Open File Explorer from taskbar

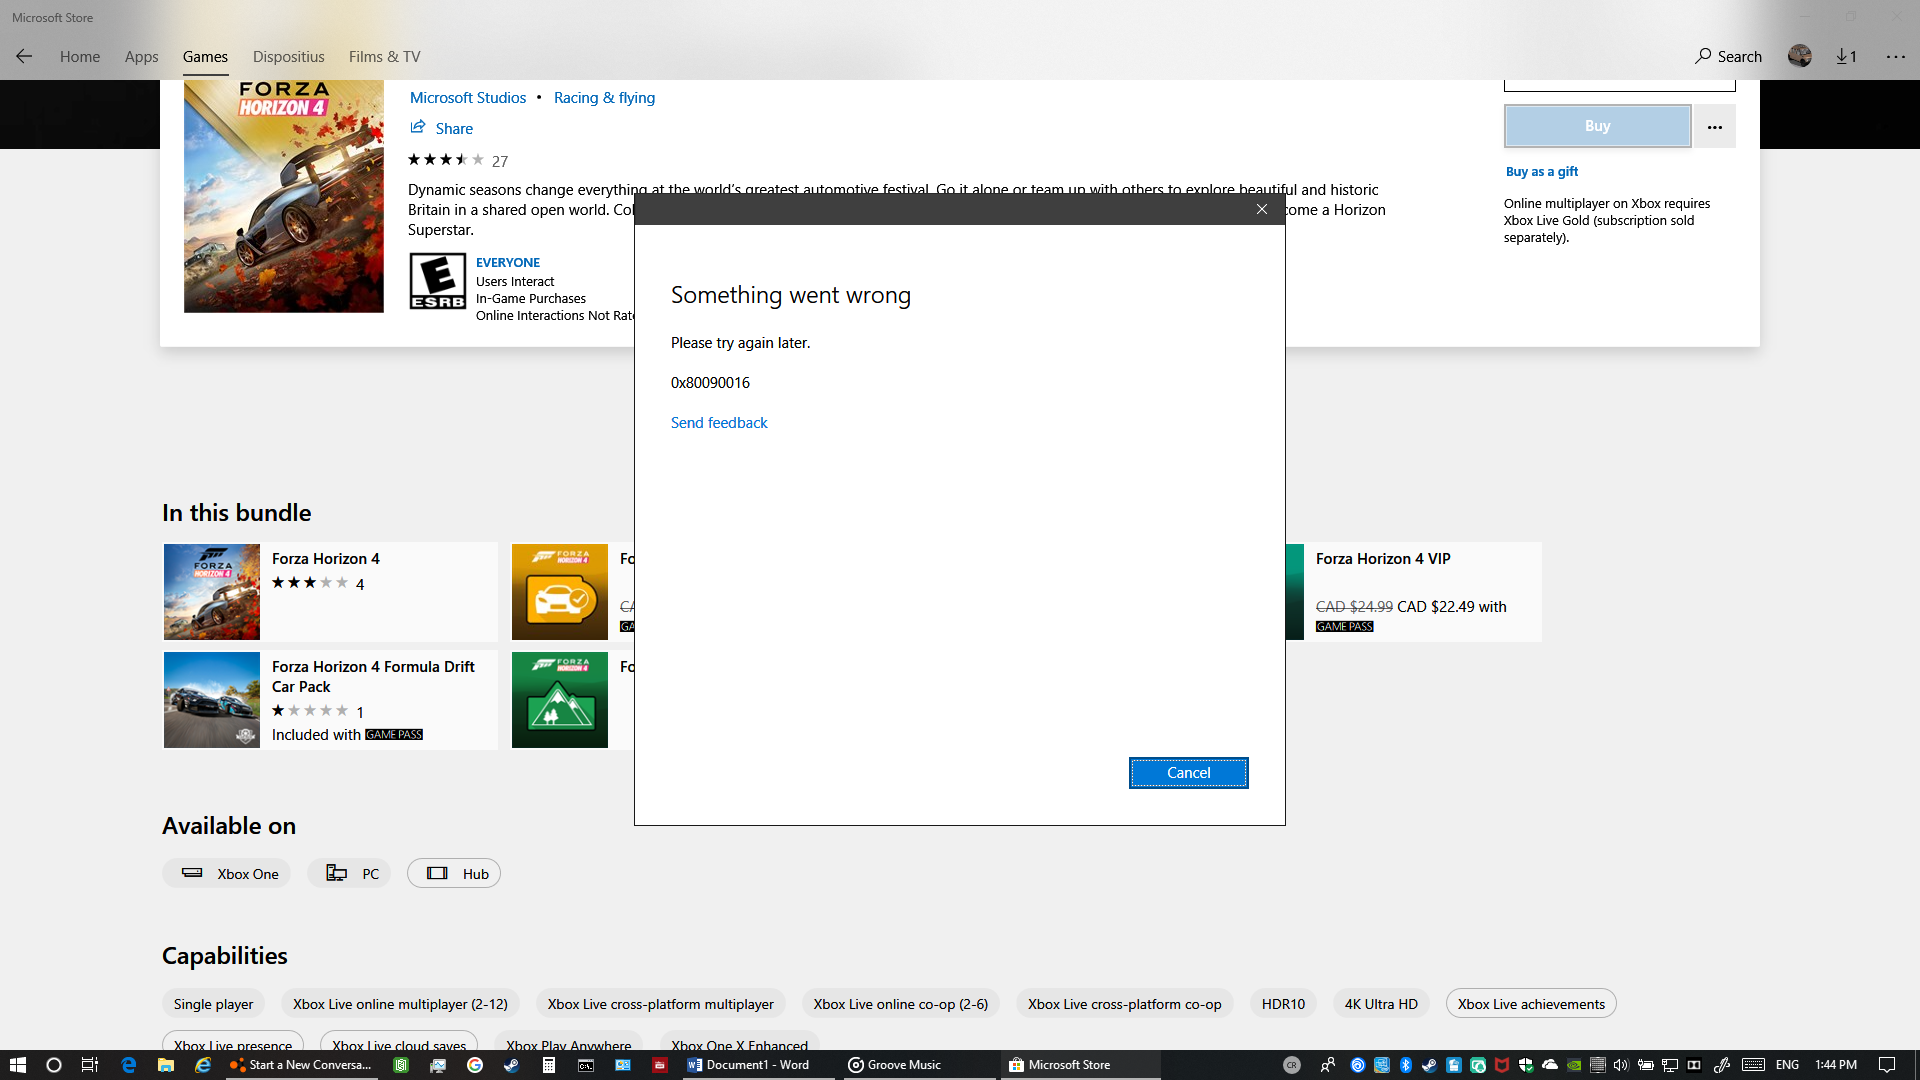pos(166,1065)
